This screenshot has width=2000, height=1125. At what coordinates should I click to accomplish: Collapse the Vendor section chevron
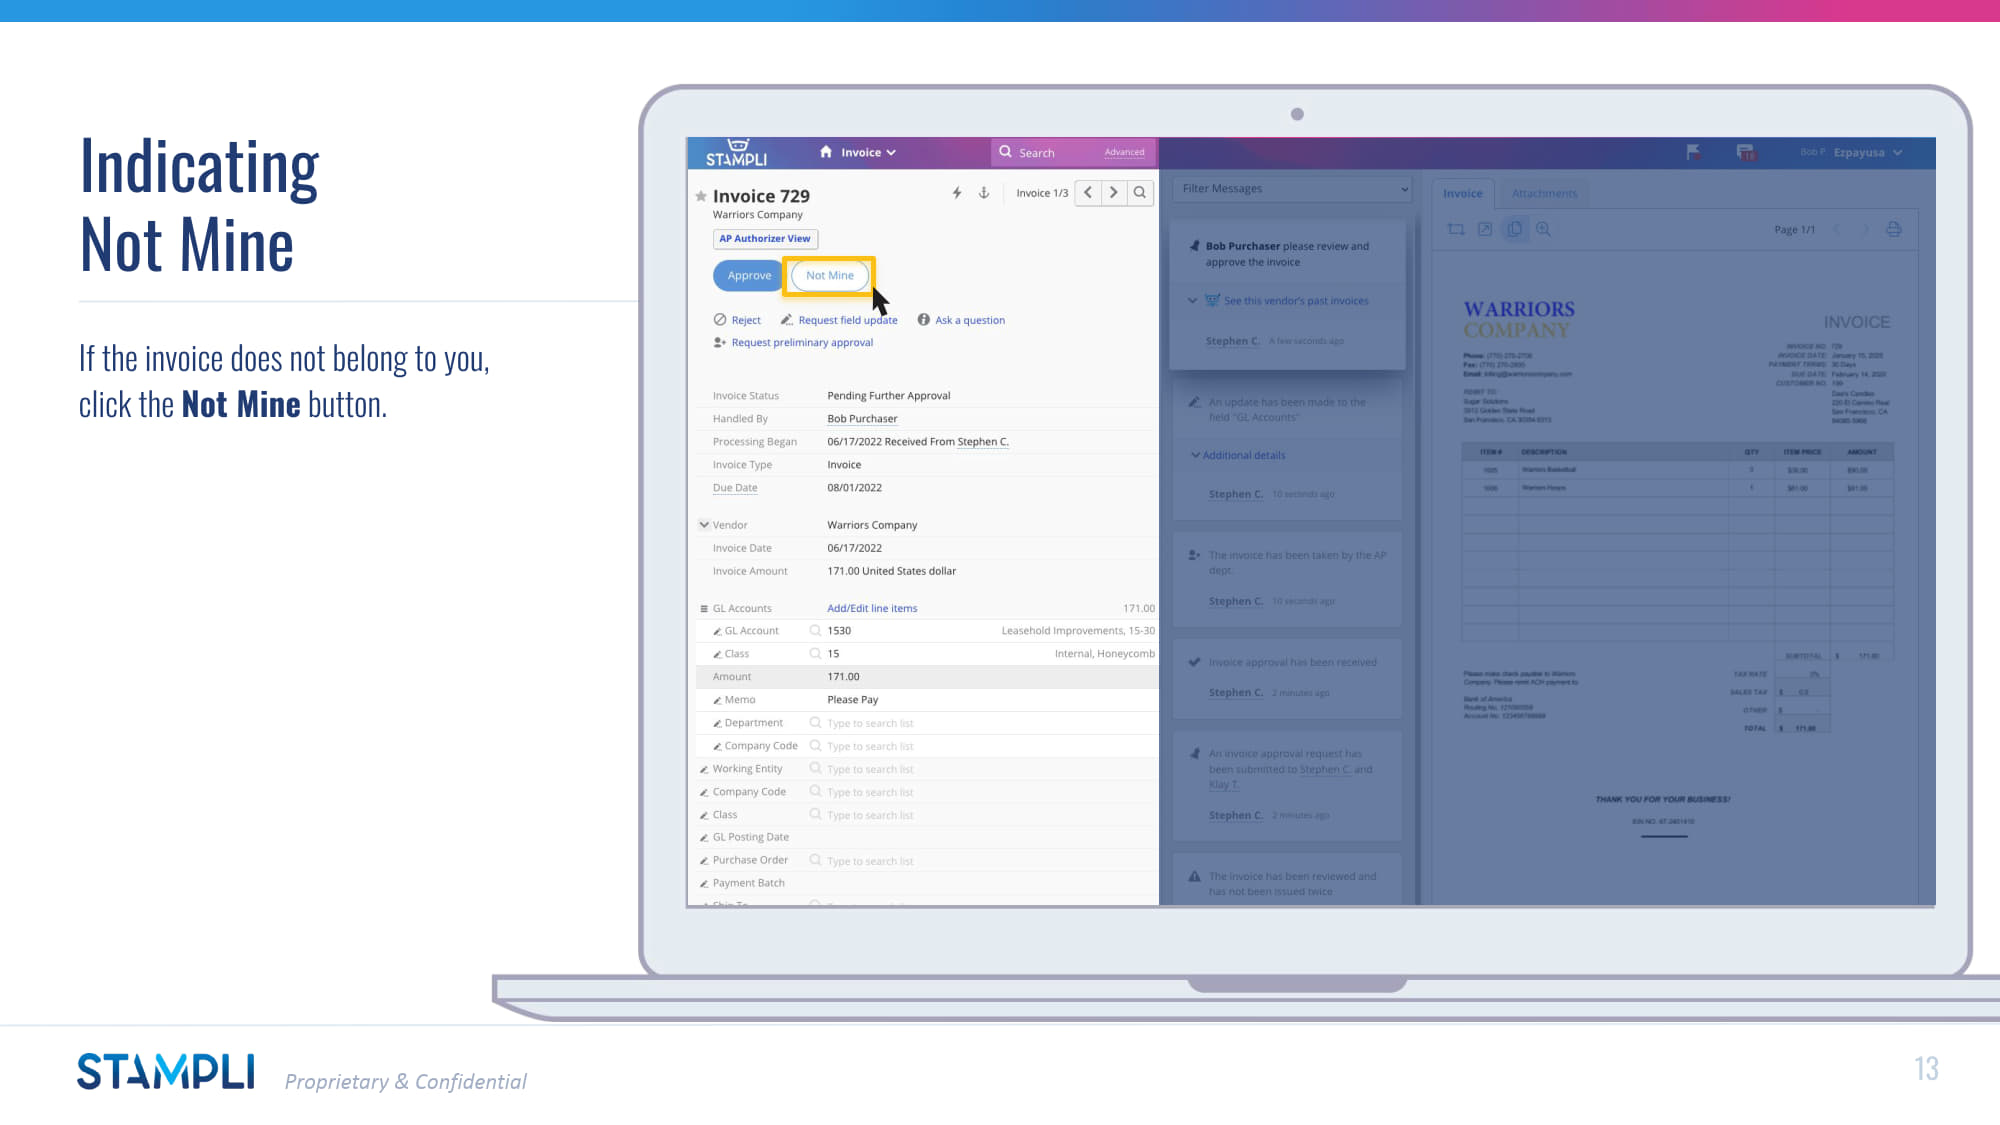point(704,525)
